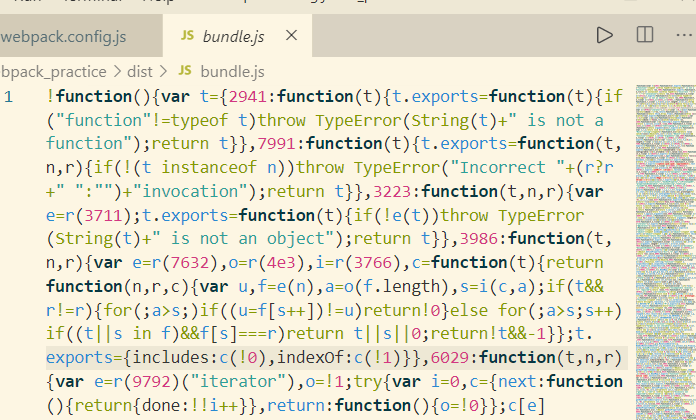Click the 4e3 numeric literal
The width and height of the screenshot is (696, 420).
pos(281,263)
